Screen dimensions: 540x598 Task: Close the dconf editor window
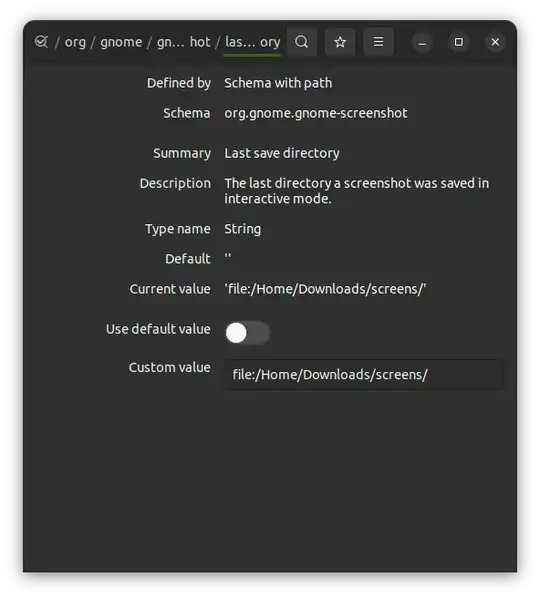495,42
